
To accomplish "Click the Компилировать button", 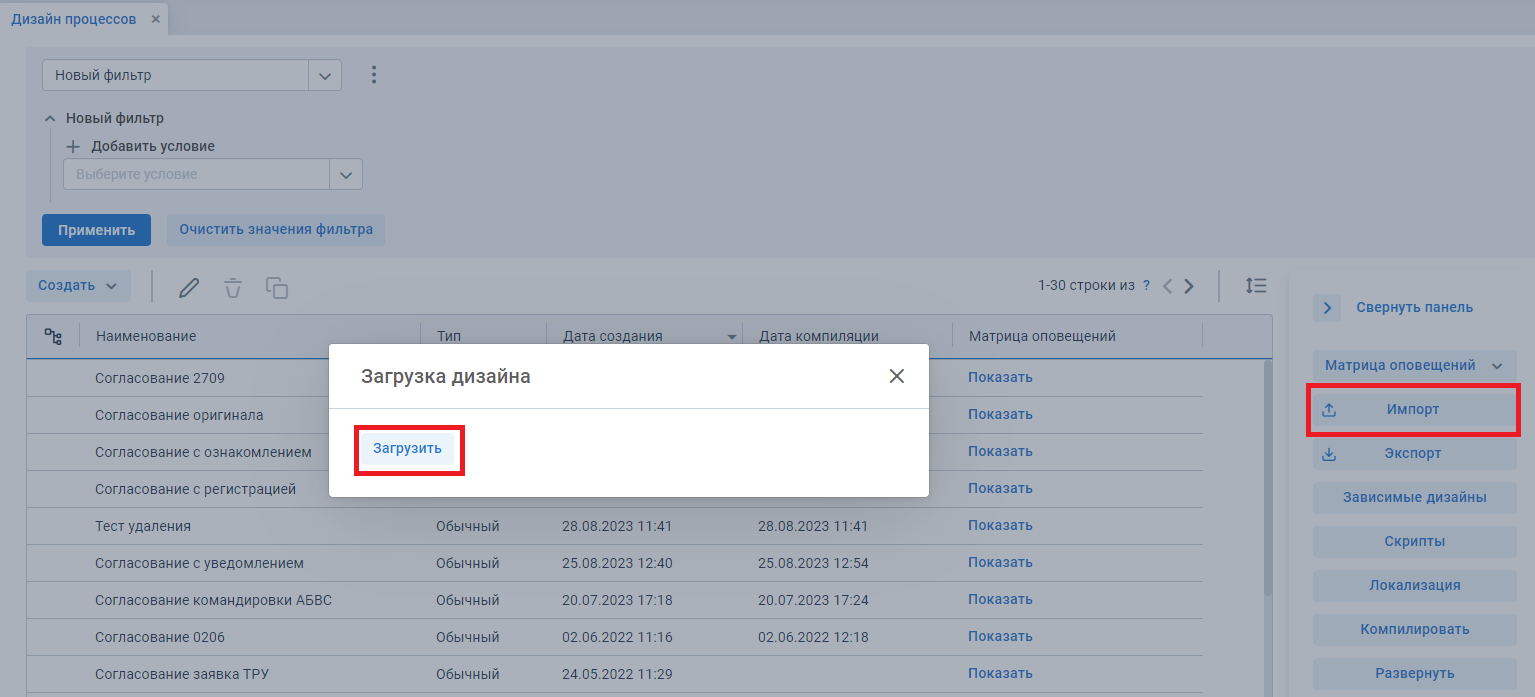I will tap(1415, 630).
